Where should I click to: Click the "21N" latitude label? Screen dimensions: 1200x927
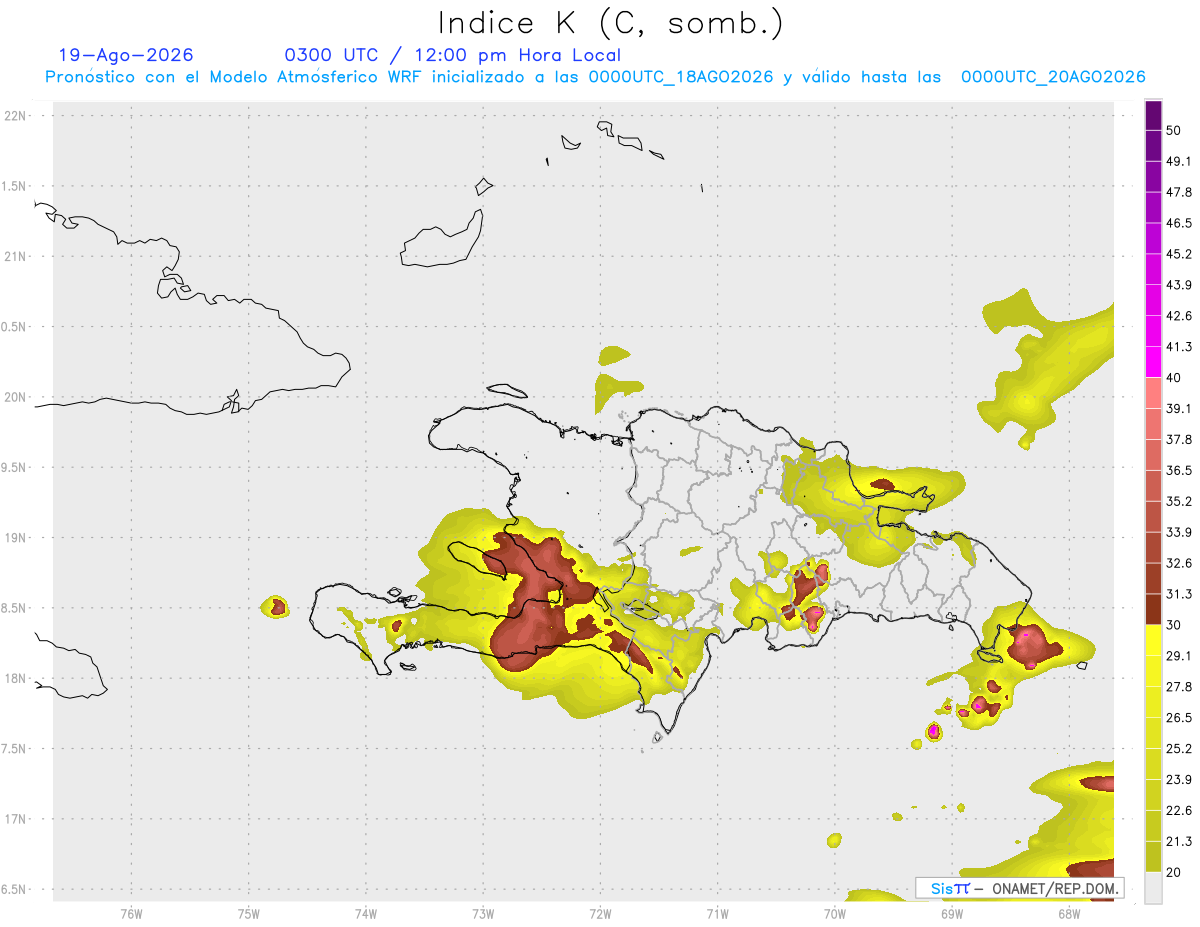(15, 256)
